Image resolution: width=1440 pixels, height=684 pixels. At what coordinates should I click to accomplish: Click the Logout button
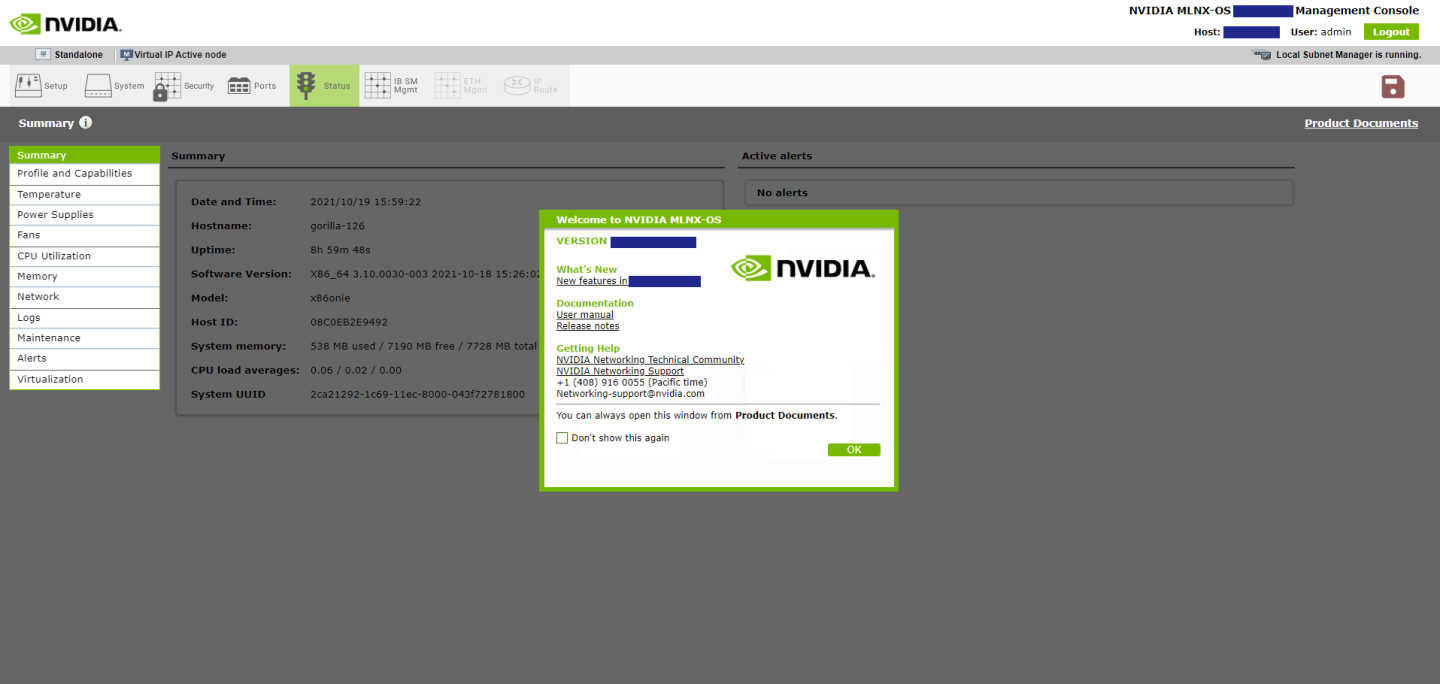click(1390, 32)
